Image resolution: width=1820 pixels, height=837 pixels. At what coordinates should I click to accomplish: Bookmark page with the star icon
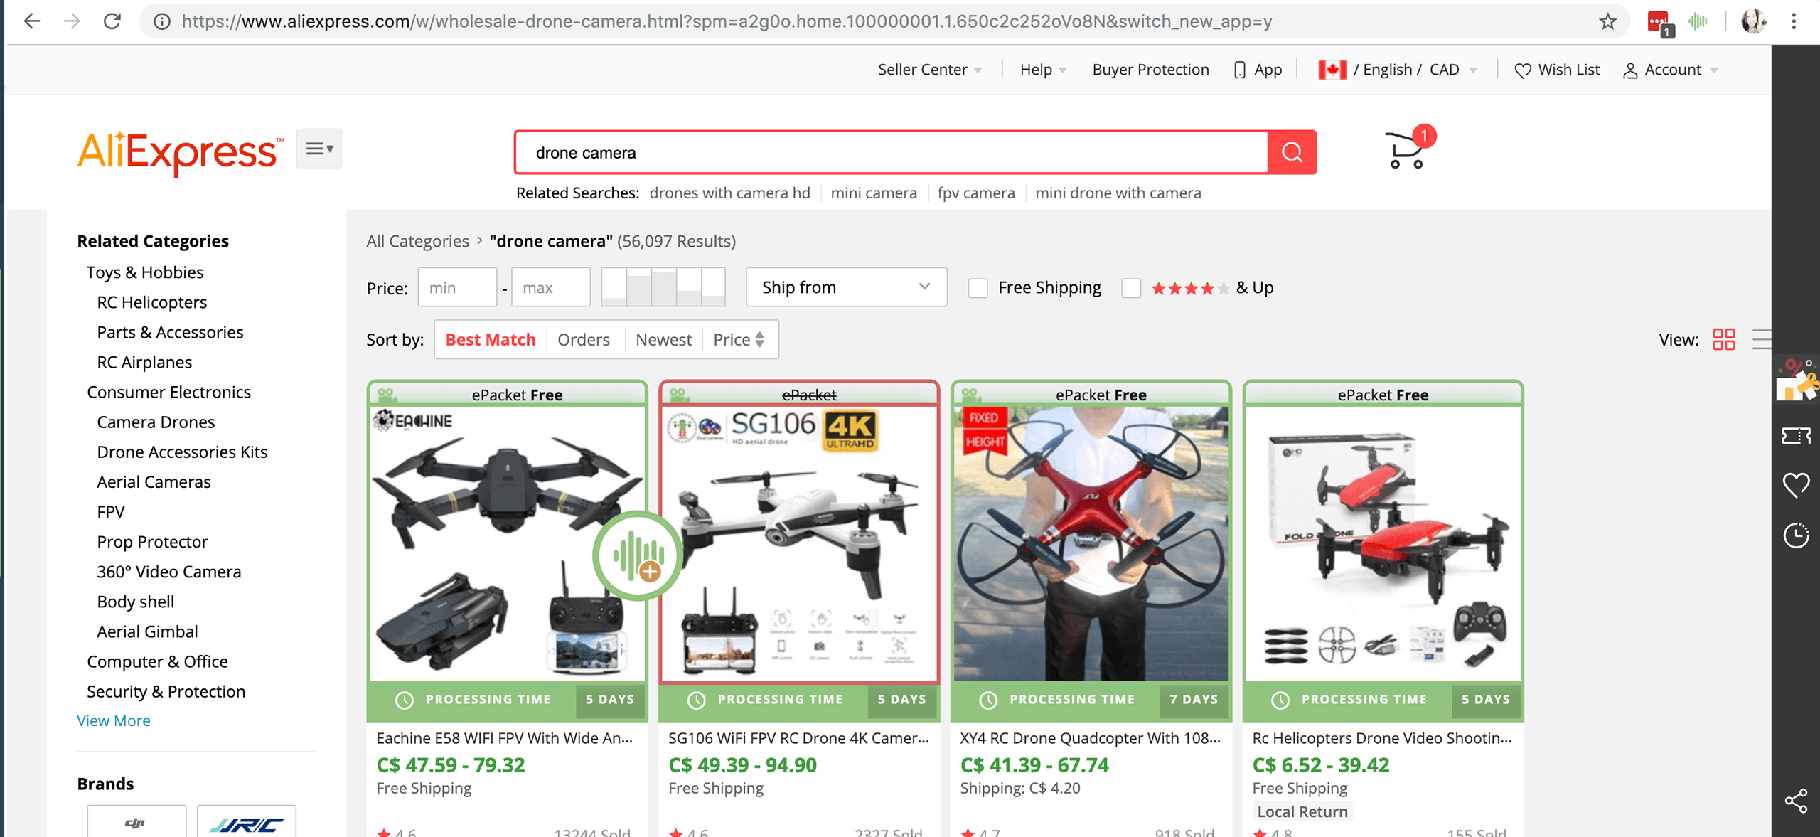click(1608, 21)
